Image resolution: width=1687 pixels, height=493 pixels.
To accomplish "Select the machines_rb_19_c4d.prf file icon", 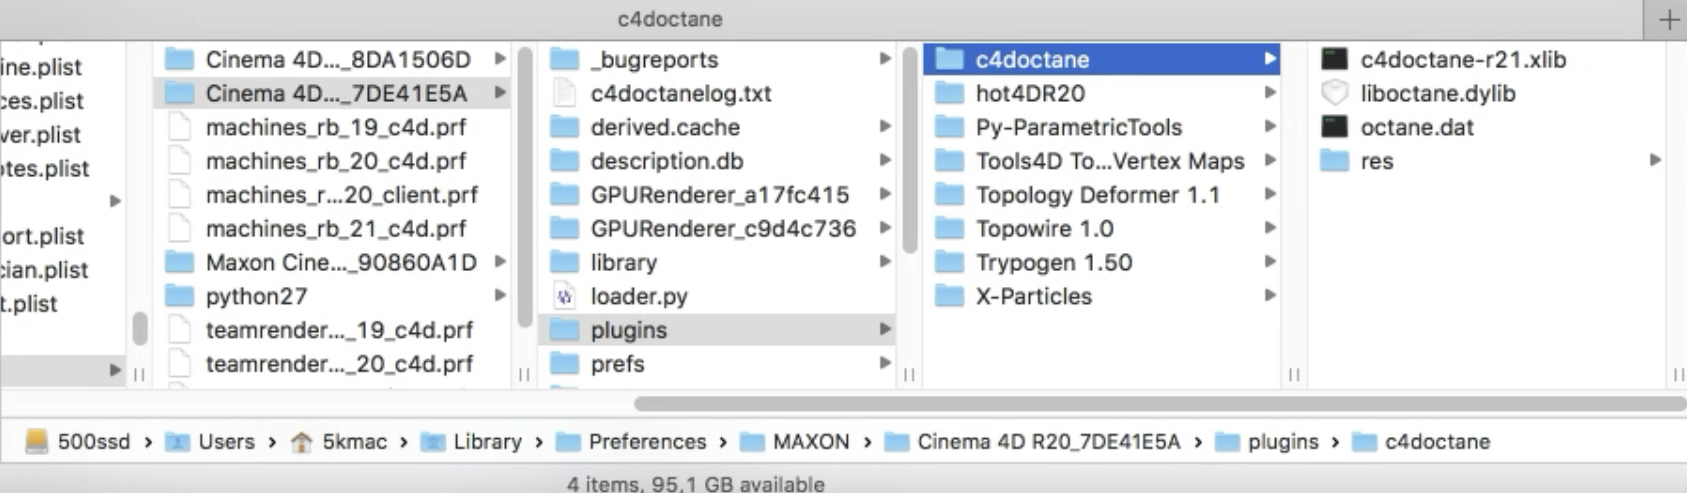I will point(180,128).
